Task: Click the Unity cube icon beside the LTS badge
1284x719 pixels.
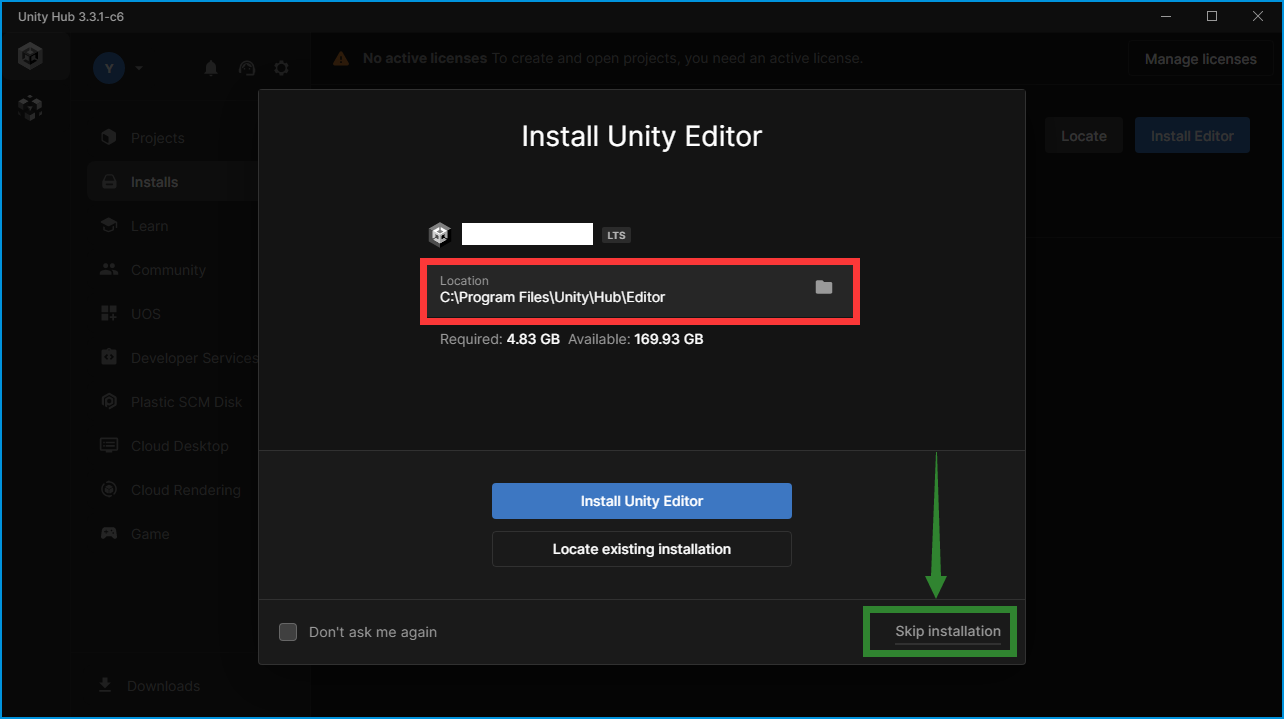Action: [x=439, y=235]
